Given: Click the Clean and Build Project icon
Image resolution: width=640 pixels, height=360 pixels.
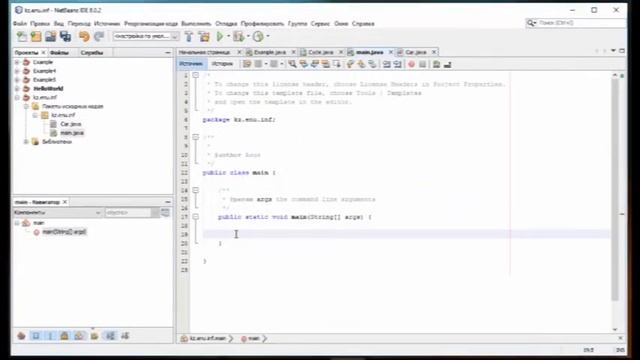Looking at the screenshot, I should [x=204, y=37].
